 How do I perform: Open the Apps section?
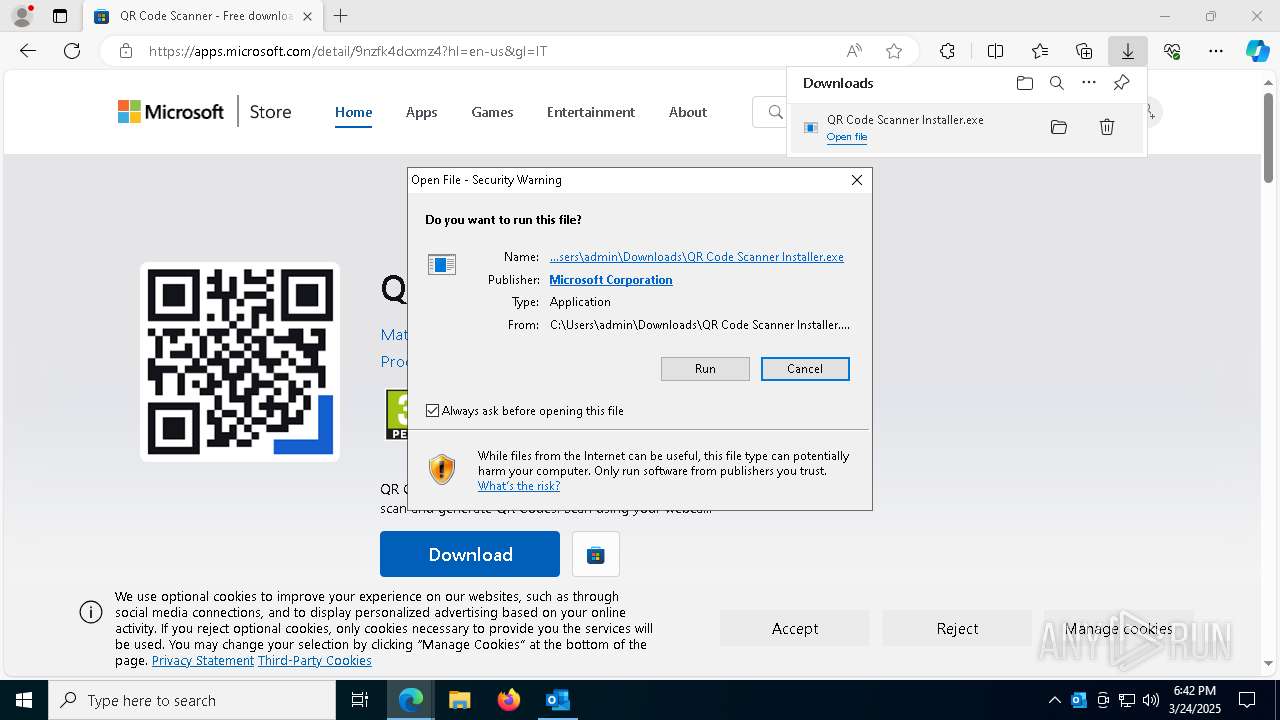pos(421,112)
